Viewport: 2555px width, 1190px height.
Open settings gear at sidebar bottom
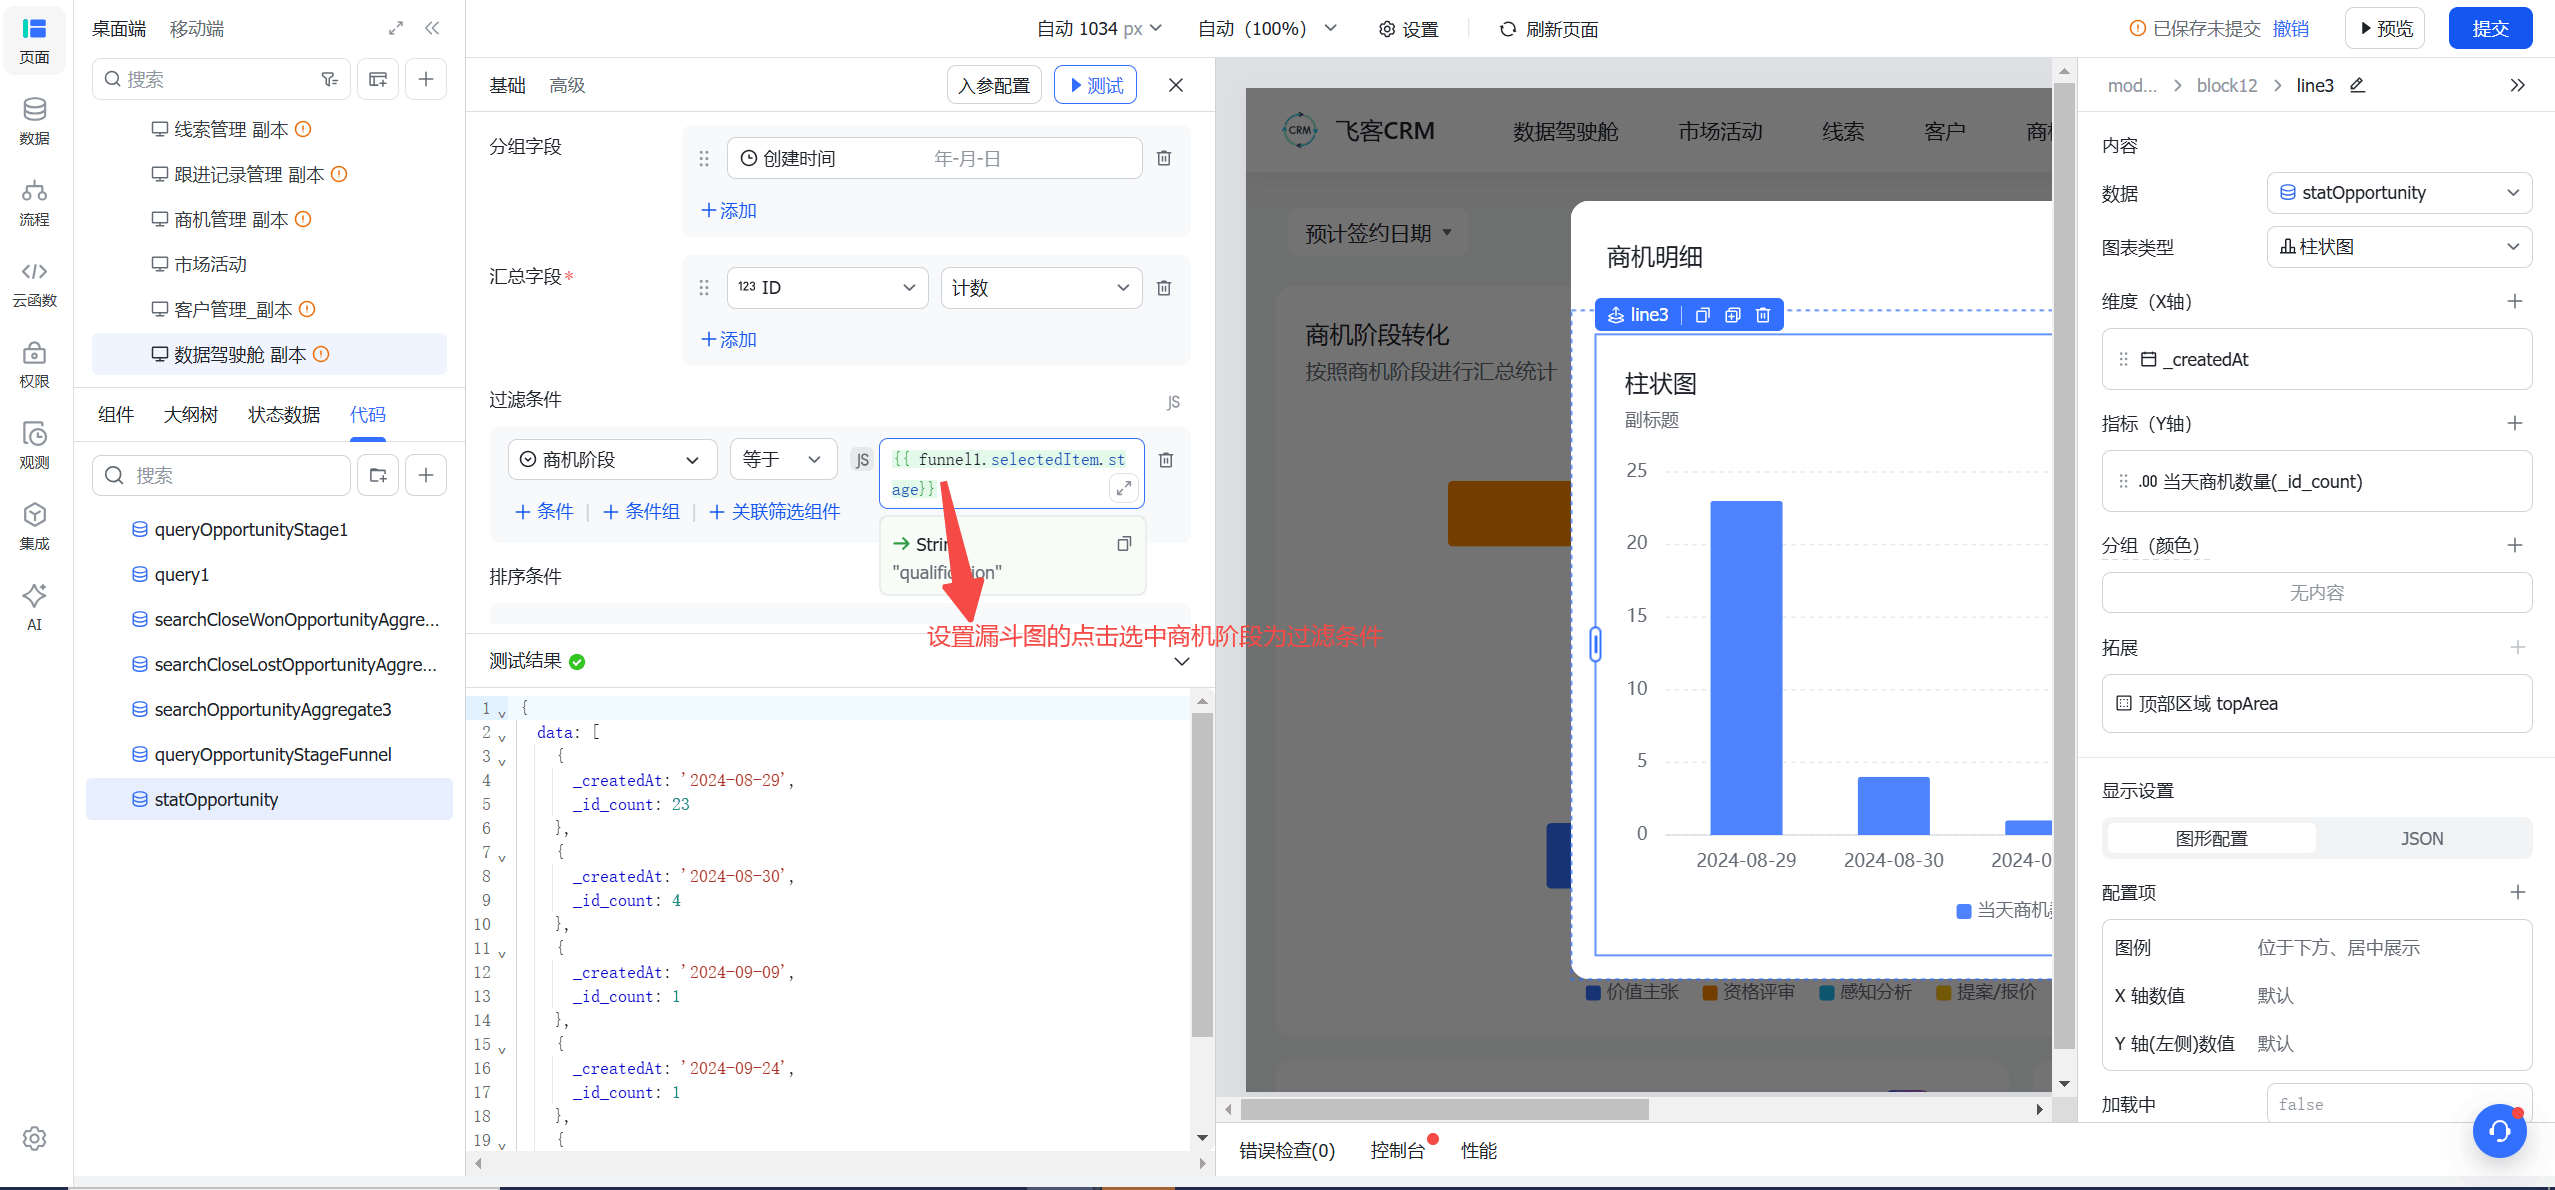pos(34,1138)
